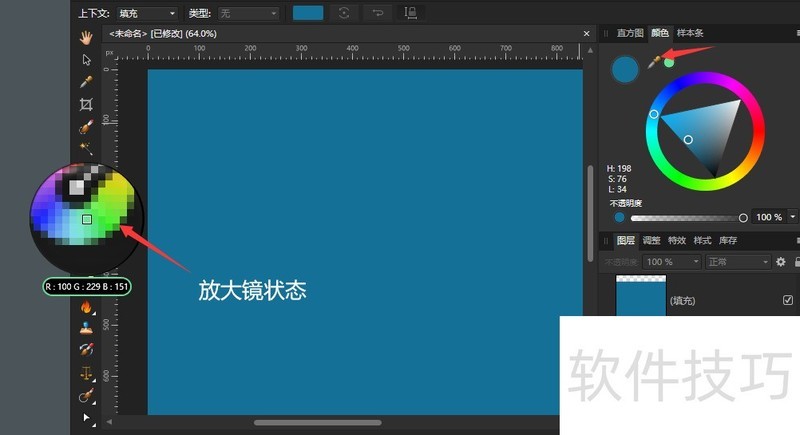Image resolution: width=800 pixels, height=435 pixels.
Task: Switch to the 直方图 (Histogram) tab
Action: (630, 33)
